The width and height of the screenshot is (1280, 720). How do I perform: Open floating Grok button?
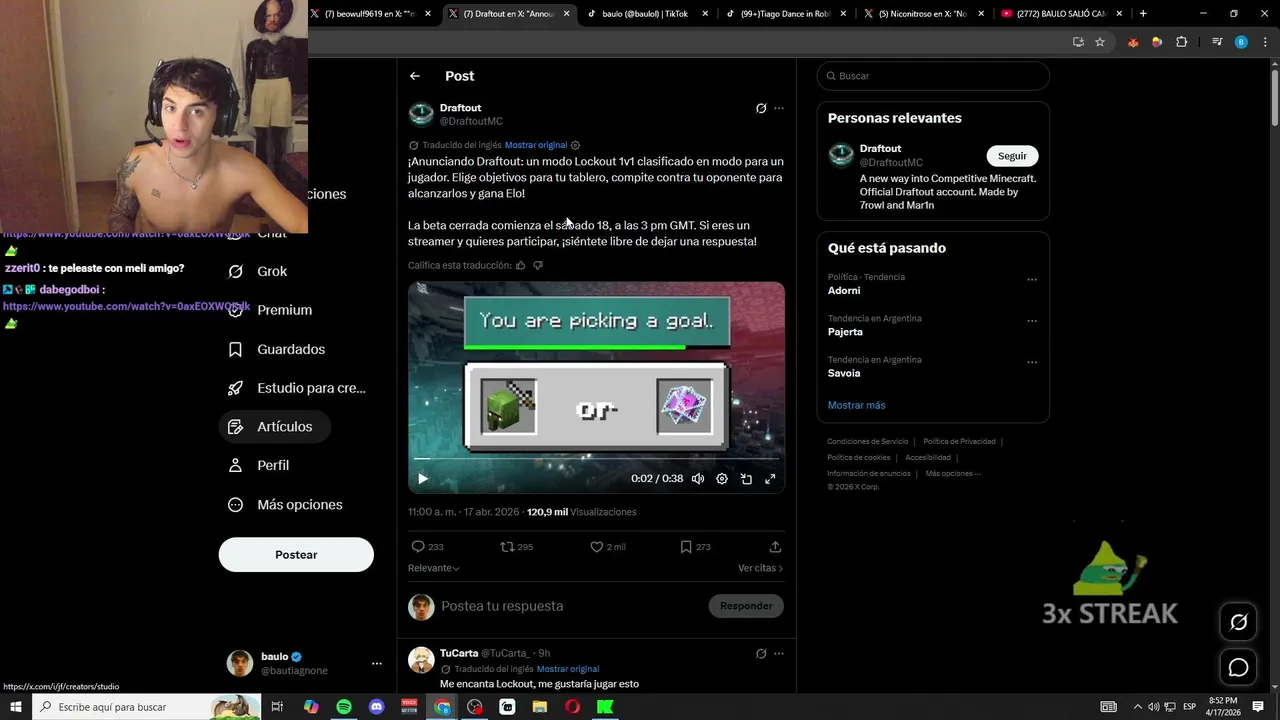point(1238,622)
